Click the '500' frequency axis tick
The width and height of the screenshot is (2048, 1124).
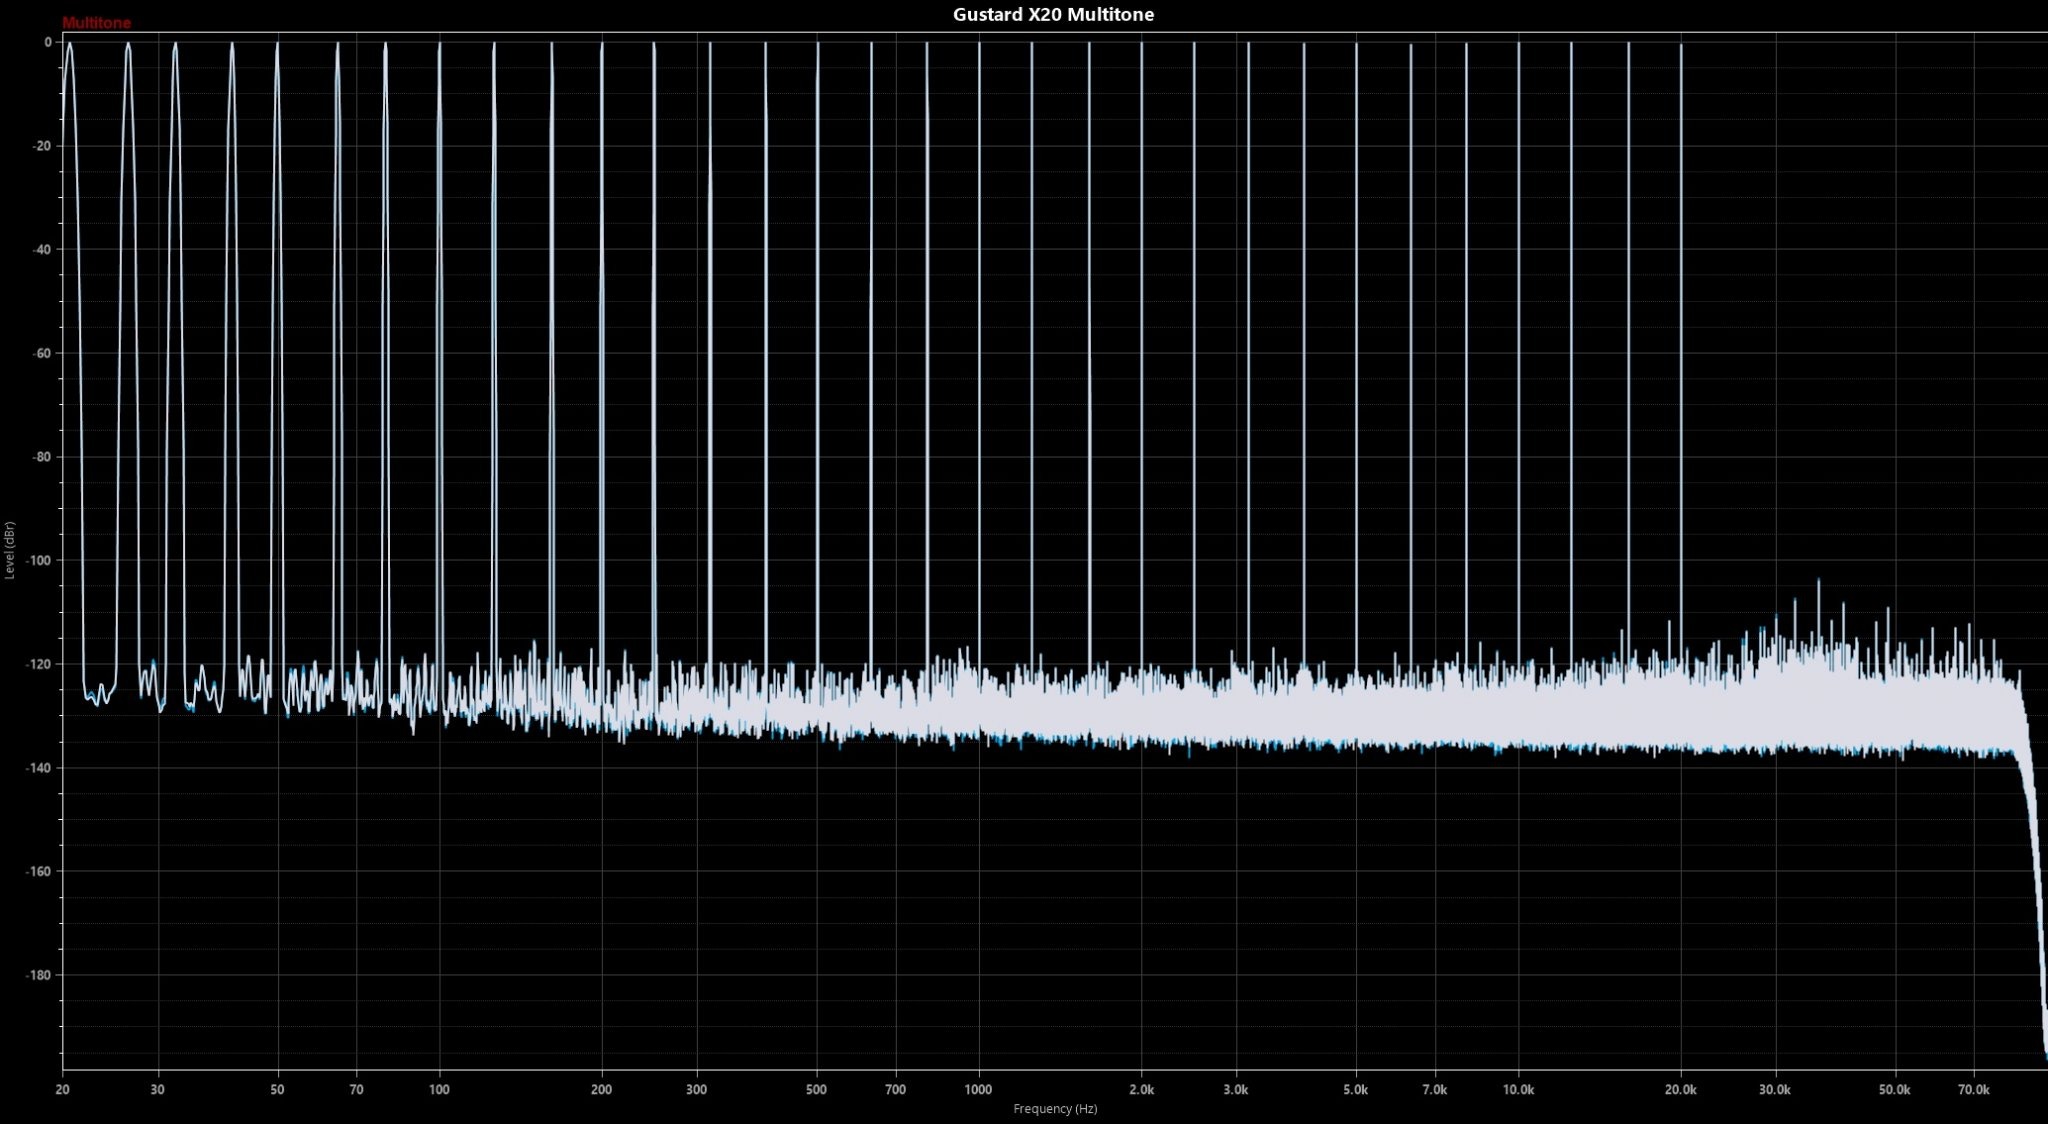click(x=816, y=1090)
